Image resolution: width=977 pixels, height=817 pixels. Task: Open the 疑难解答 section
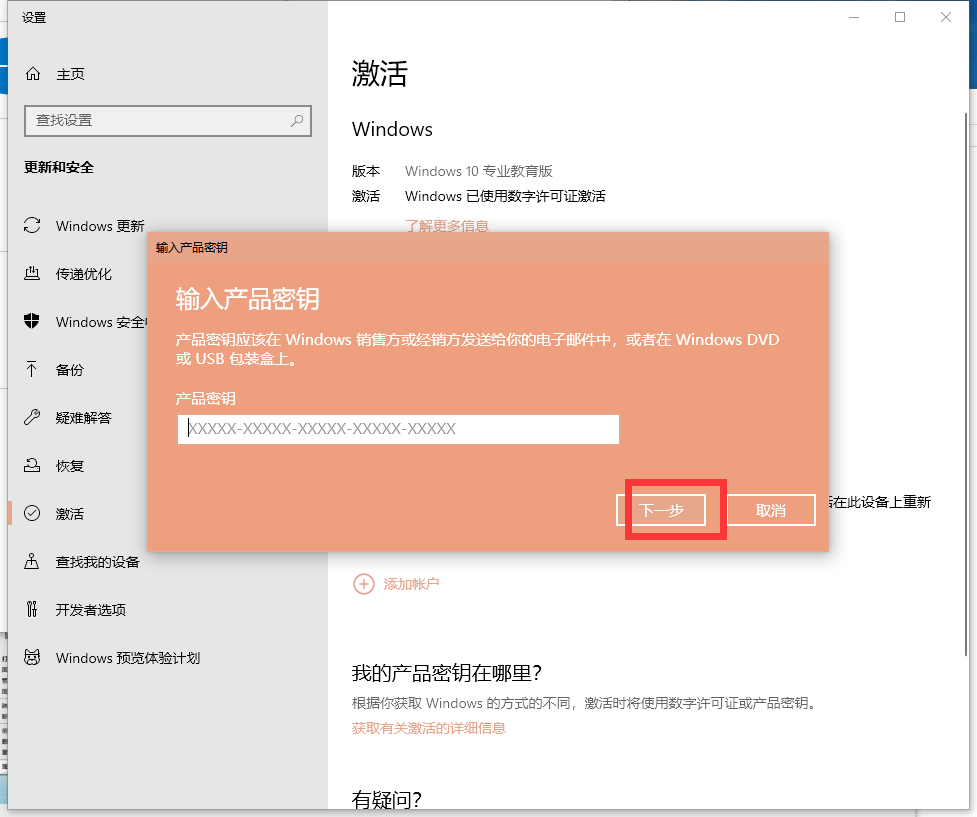80,418
